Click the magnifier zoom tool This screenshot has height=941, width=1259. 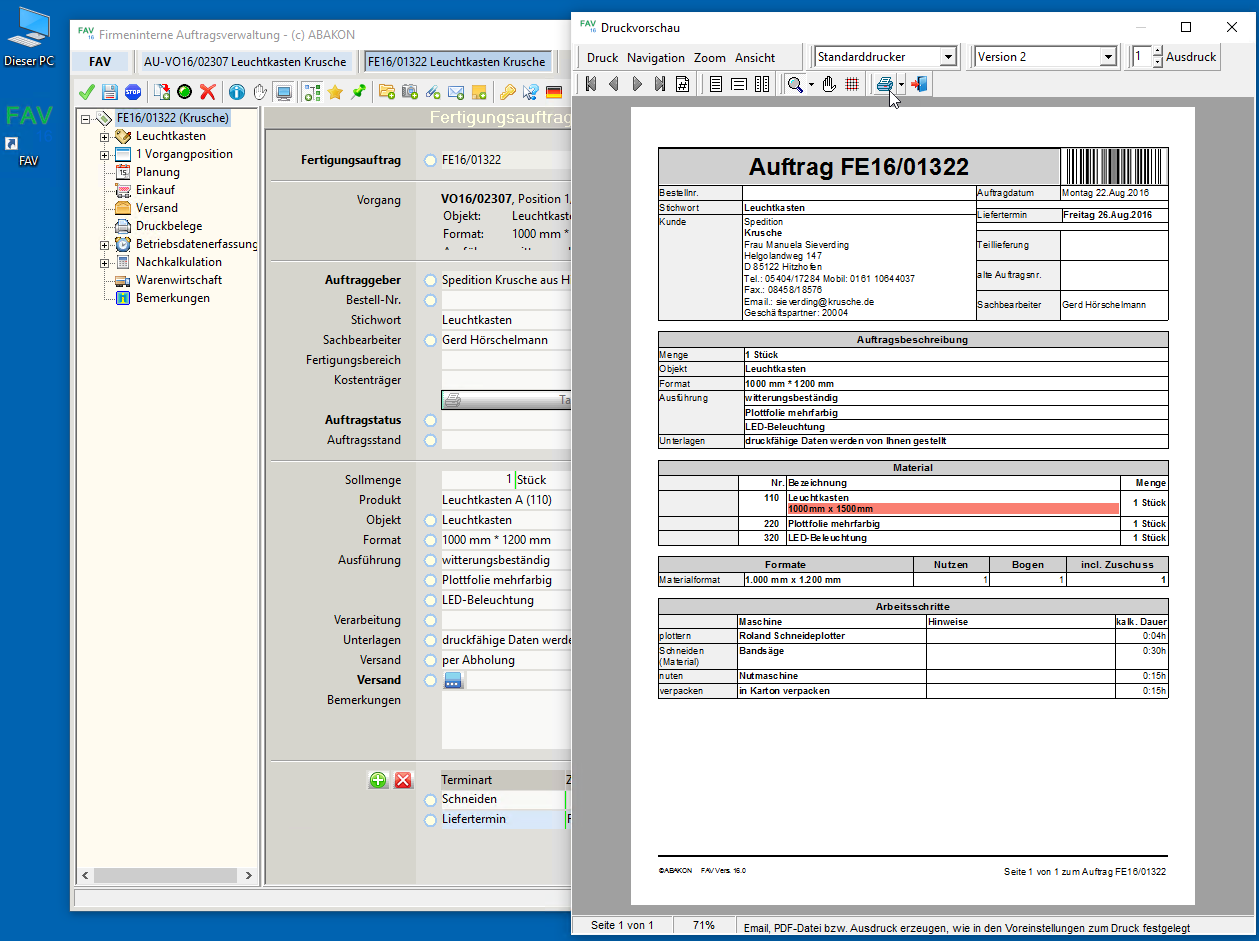795,84
